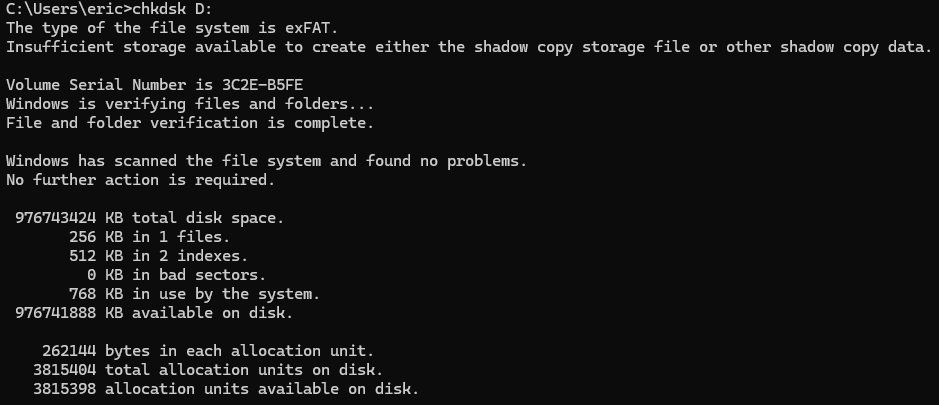
Task: Click the Insufficient storage available message line
Action: 467,48
